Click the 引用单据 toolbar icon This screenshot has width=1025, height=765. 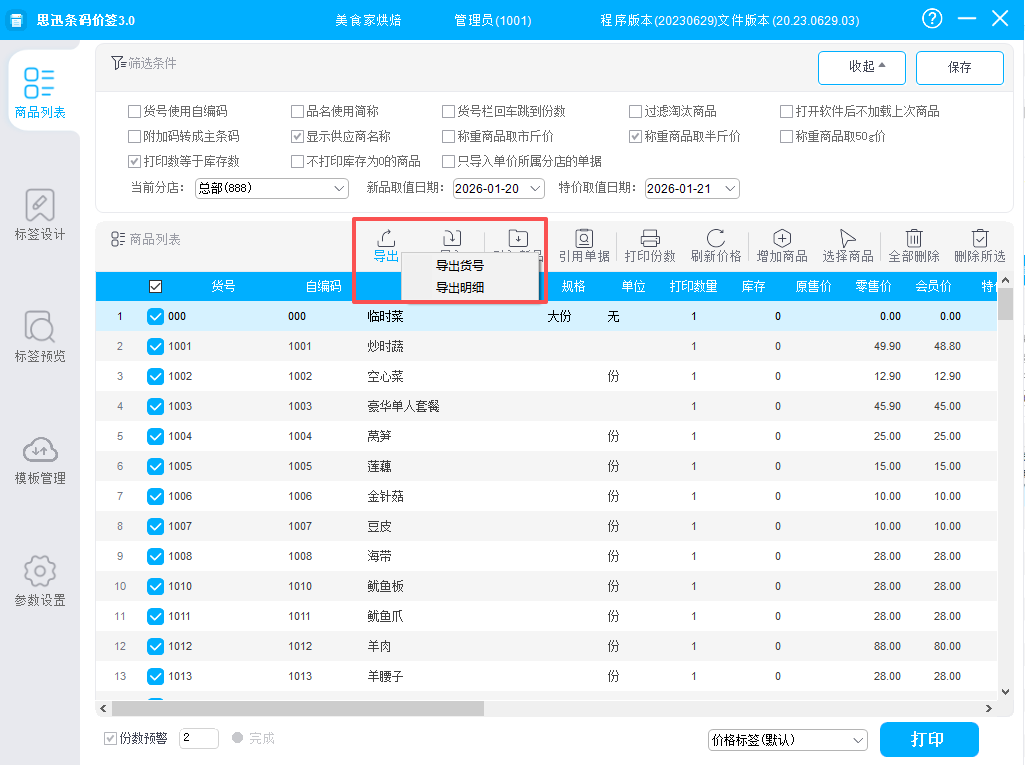tap(584, 238)
